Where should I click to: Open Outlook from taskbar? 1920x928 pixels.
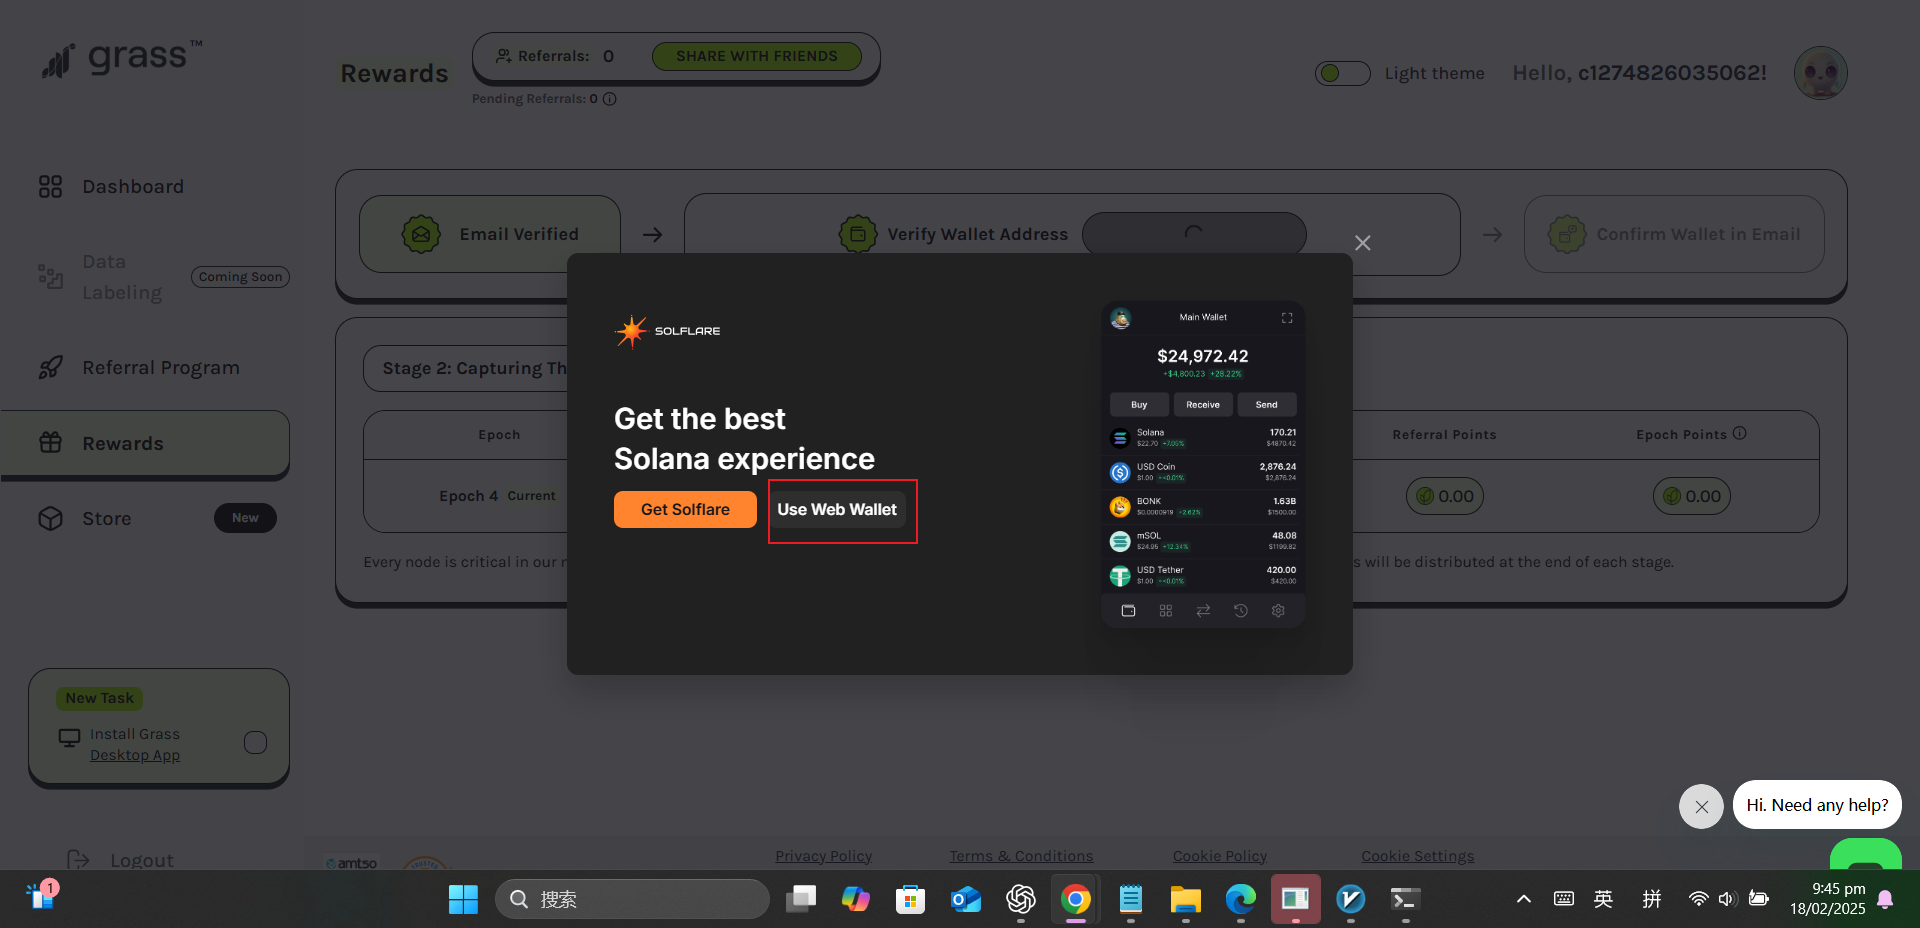(x=966, y=899)
